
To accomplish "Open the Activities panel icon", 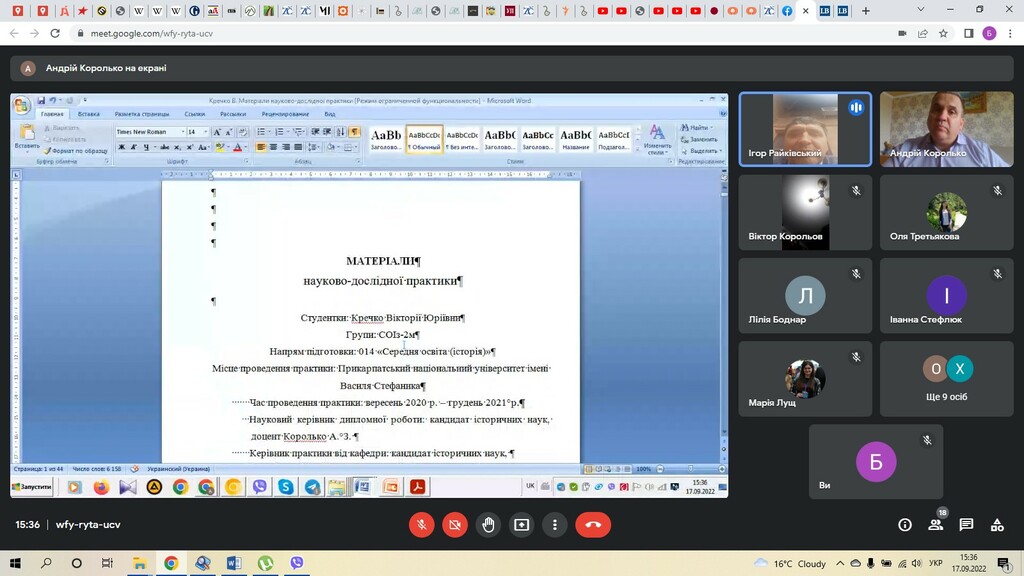I will point(997,525).
